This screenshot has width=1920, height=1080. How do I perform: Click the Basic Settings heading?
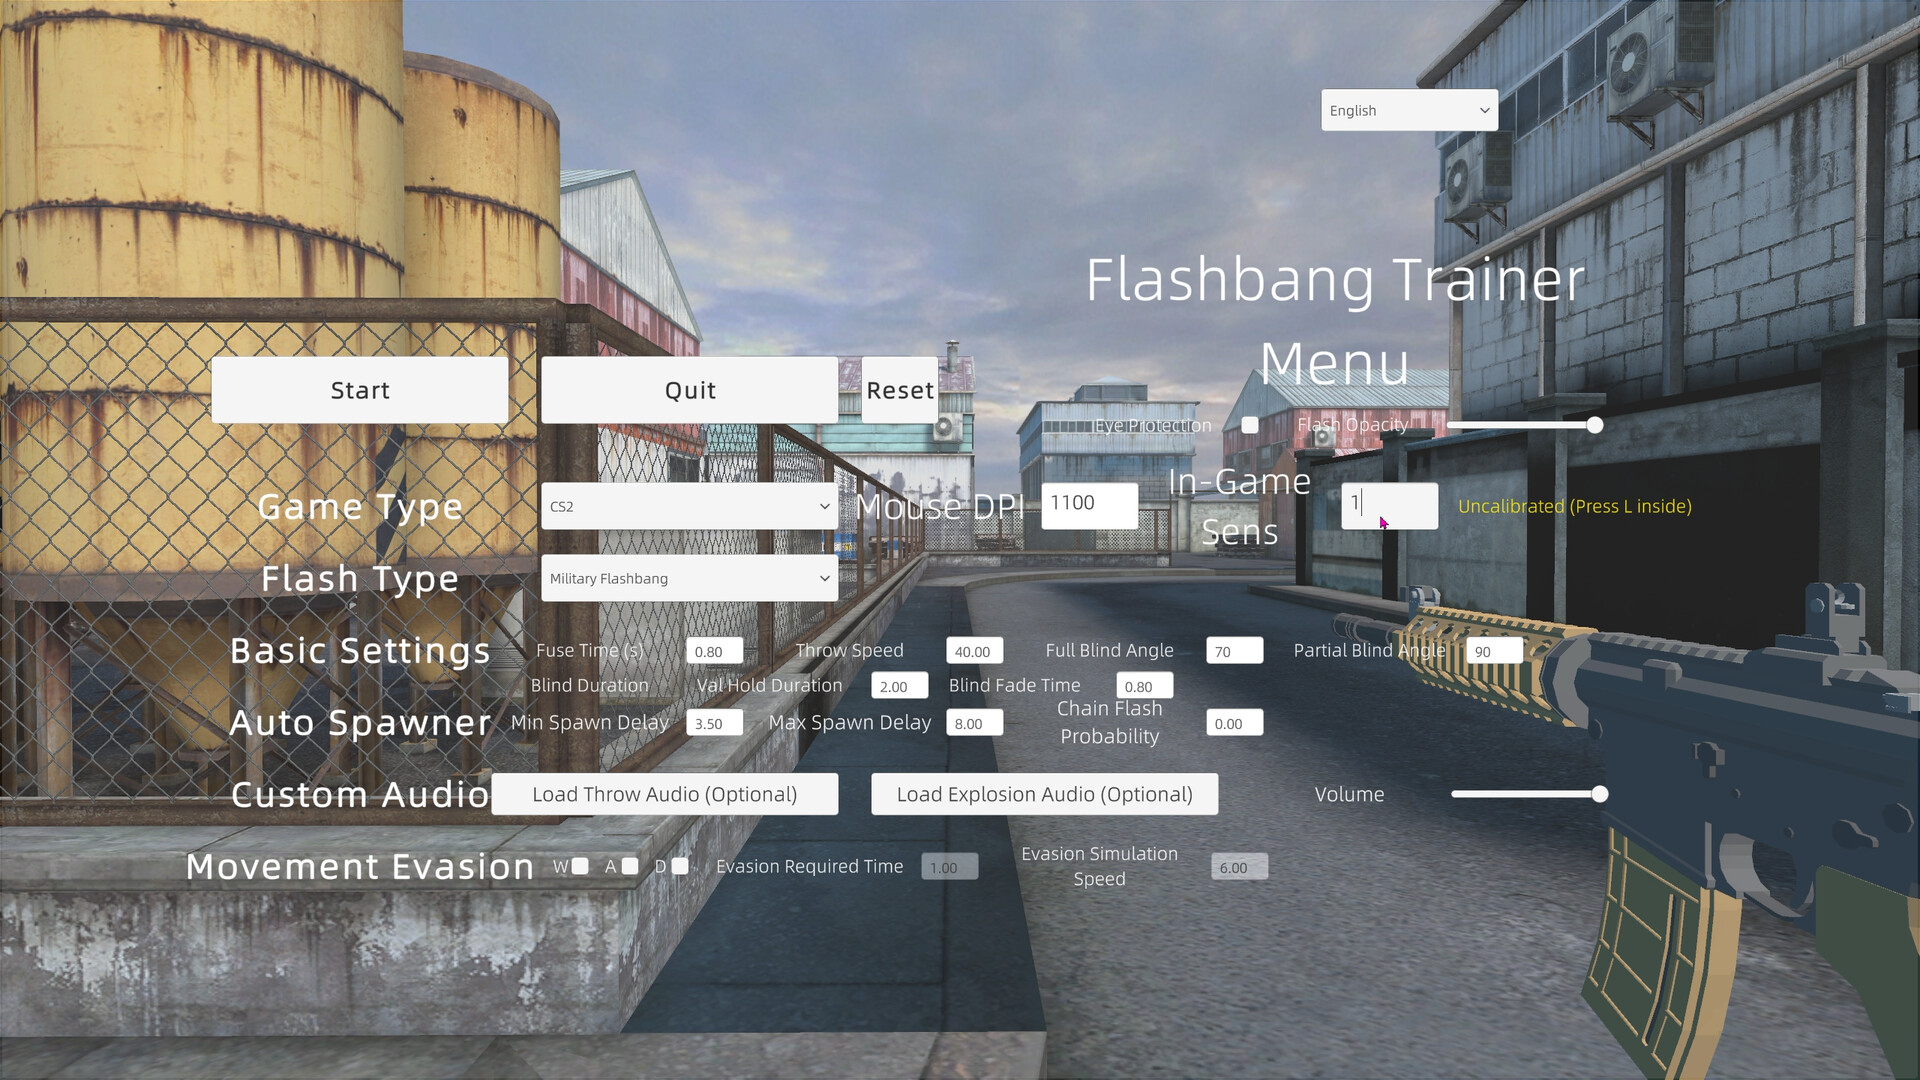[360, 651]
